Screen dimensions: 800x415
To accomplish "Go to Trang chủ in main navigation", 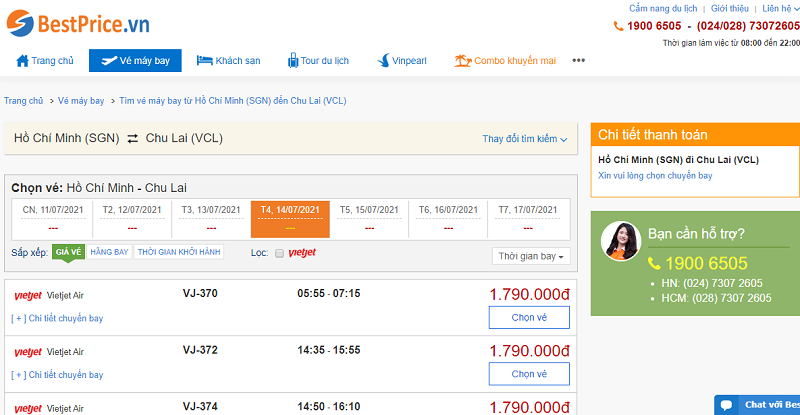I will (45, 61).
